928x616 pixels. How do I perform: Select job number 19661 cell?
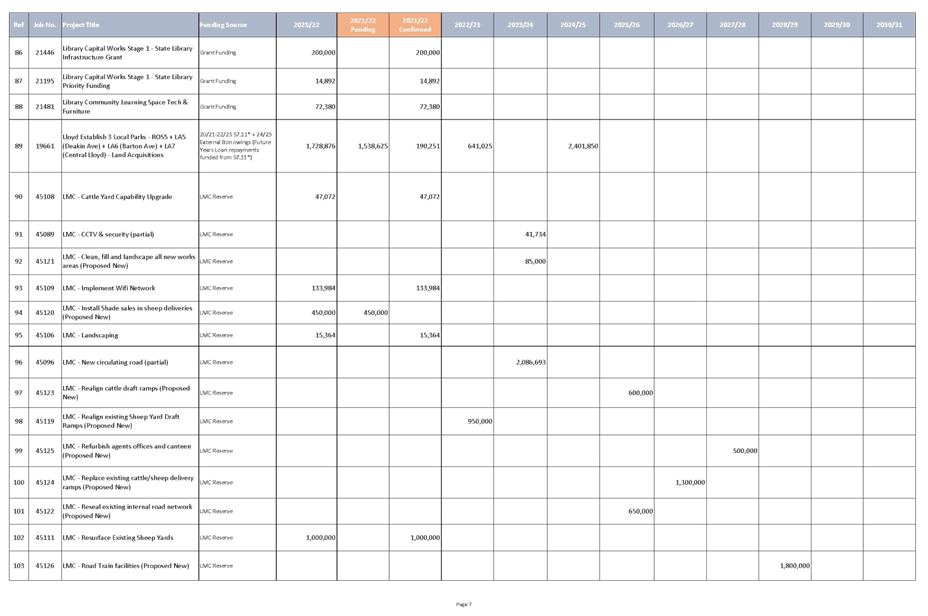(x=45, y=146)
